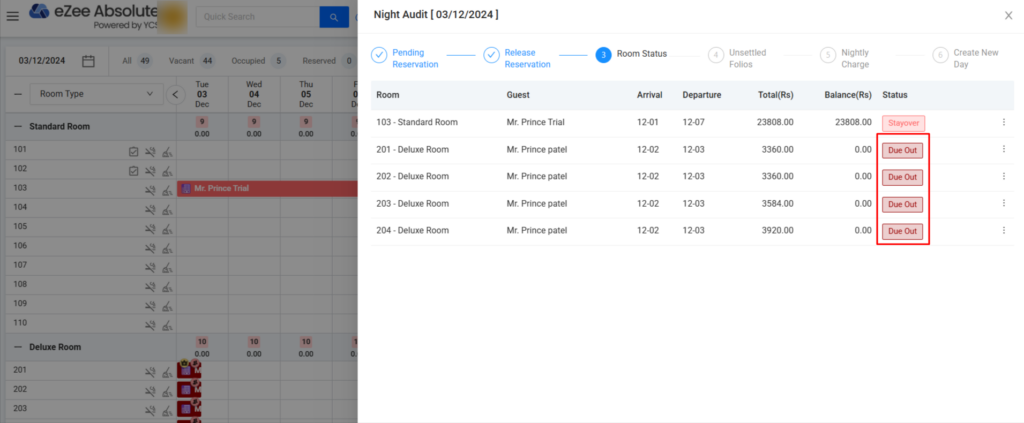Screen dimensions: 1024x423
Task: Click the left arrow to scroll calendar back
Action: click(176, 94)
